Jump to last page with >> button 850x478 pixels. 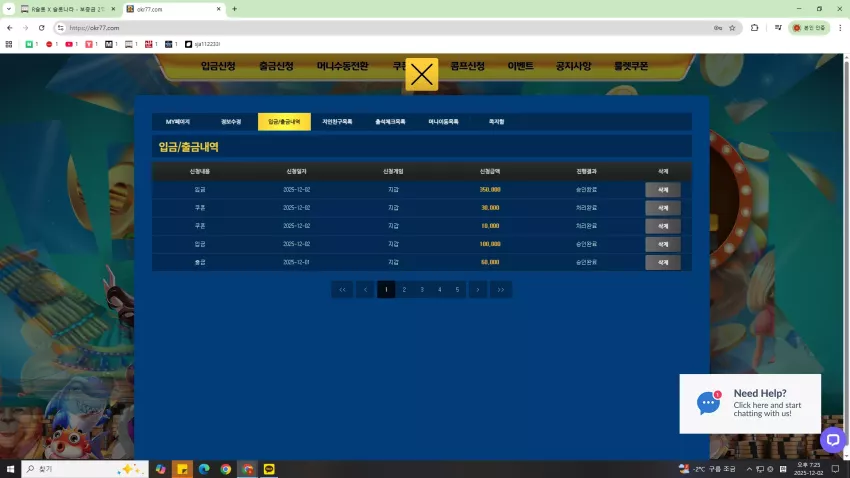pyautogui.click(x=501, y=289)
